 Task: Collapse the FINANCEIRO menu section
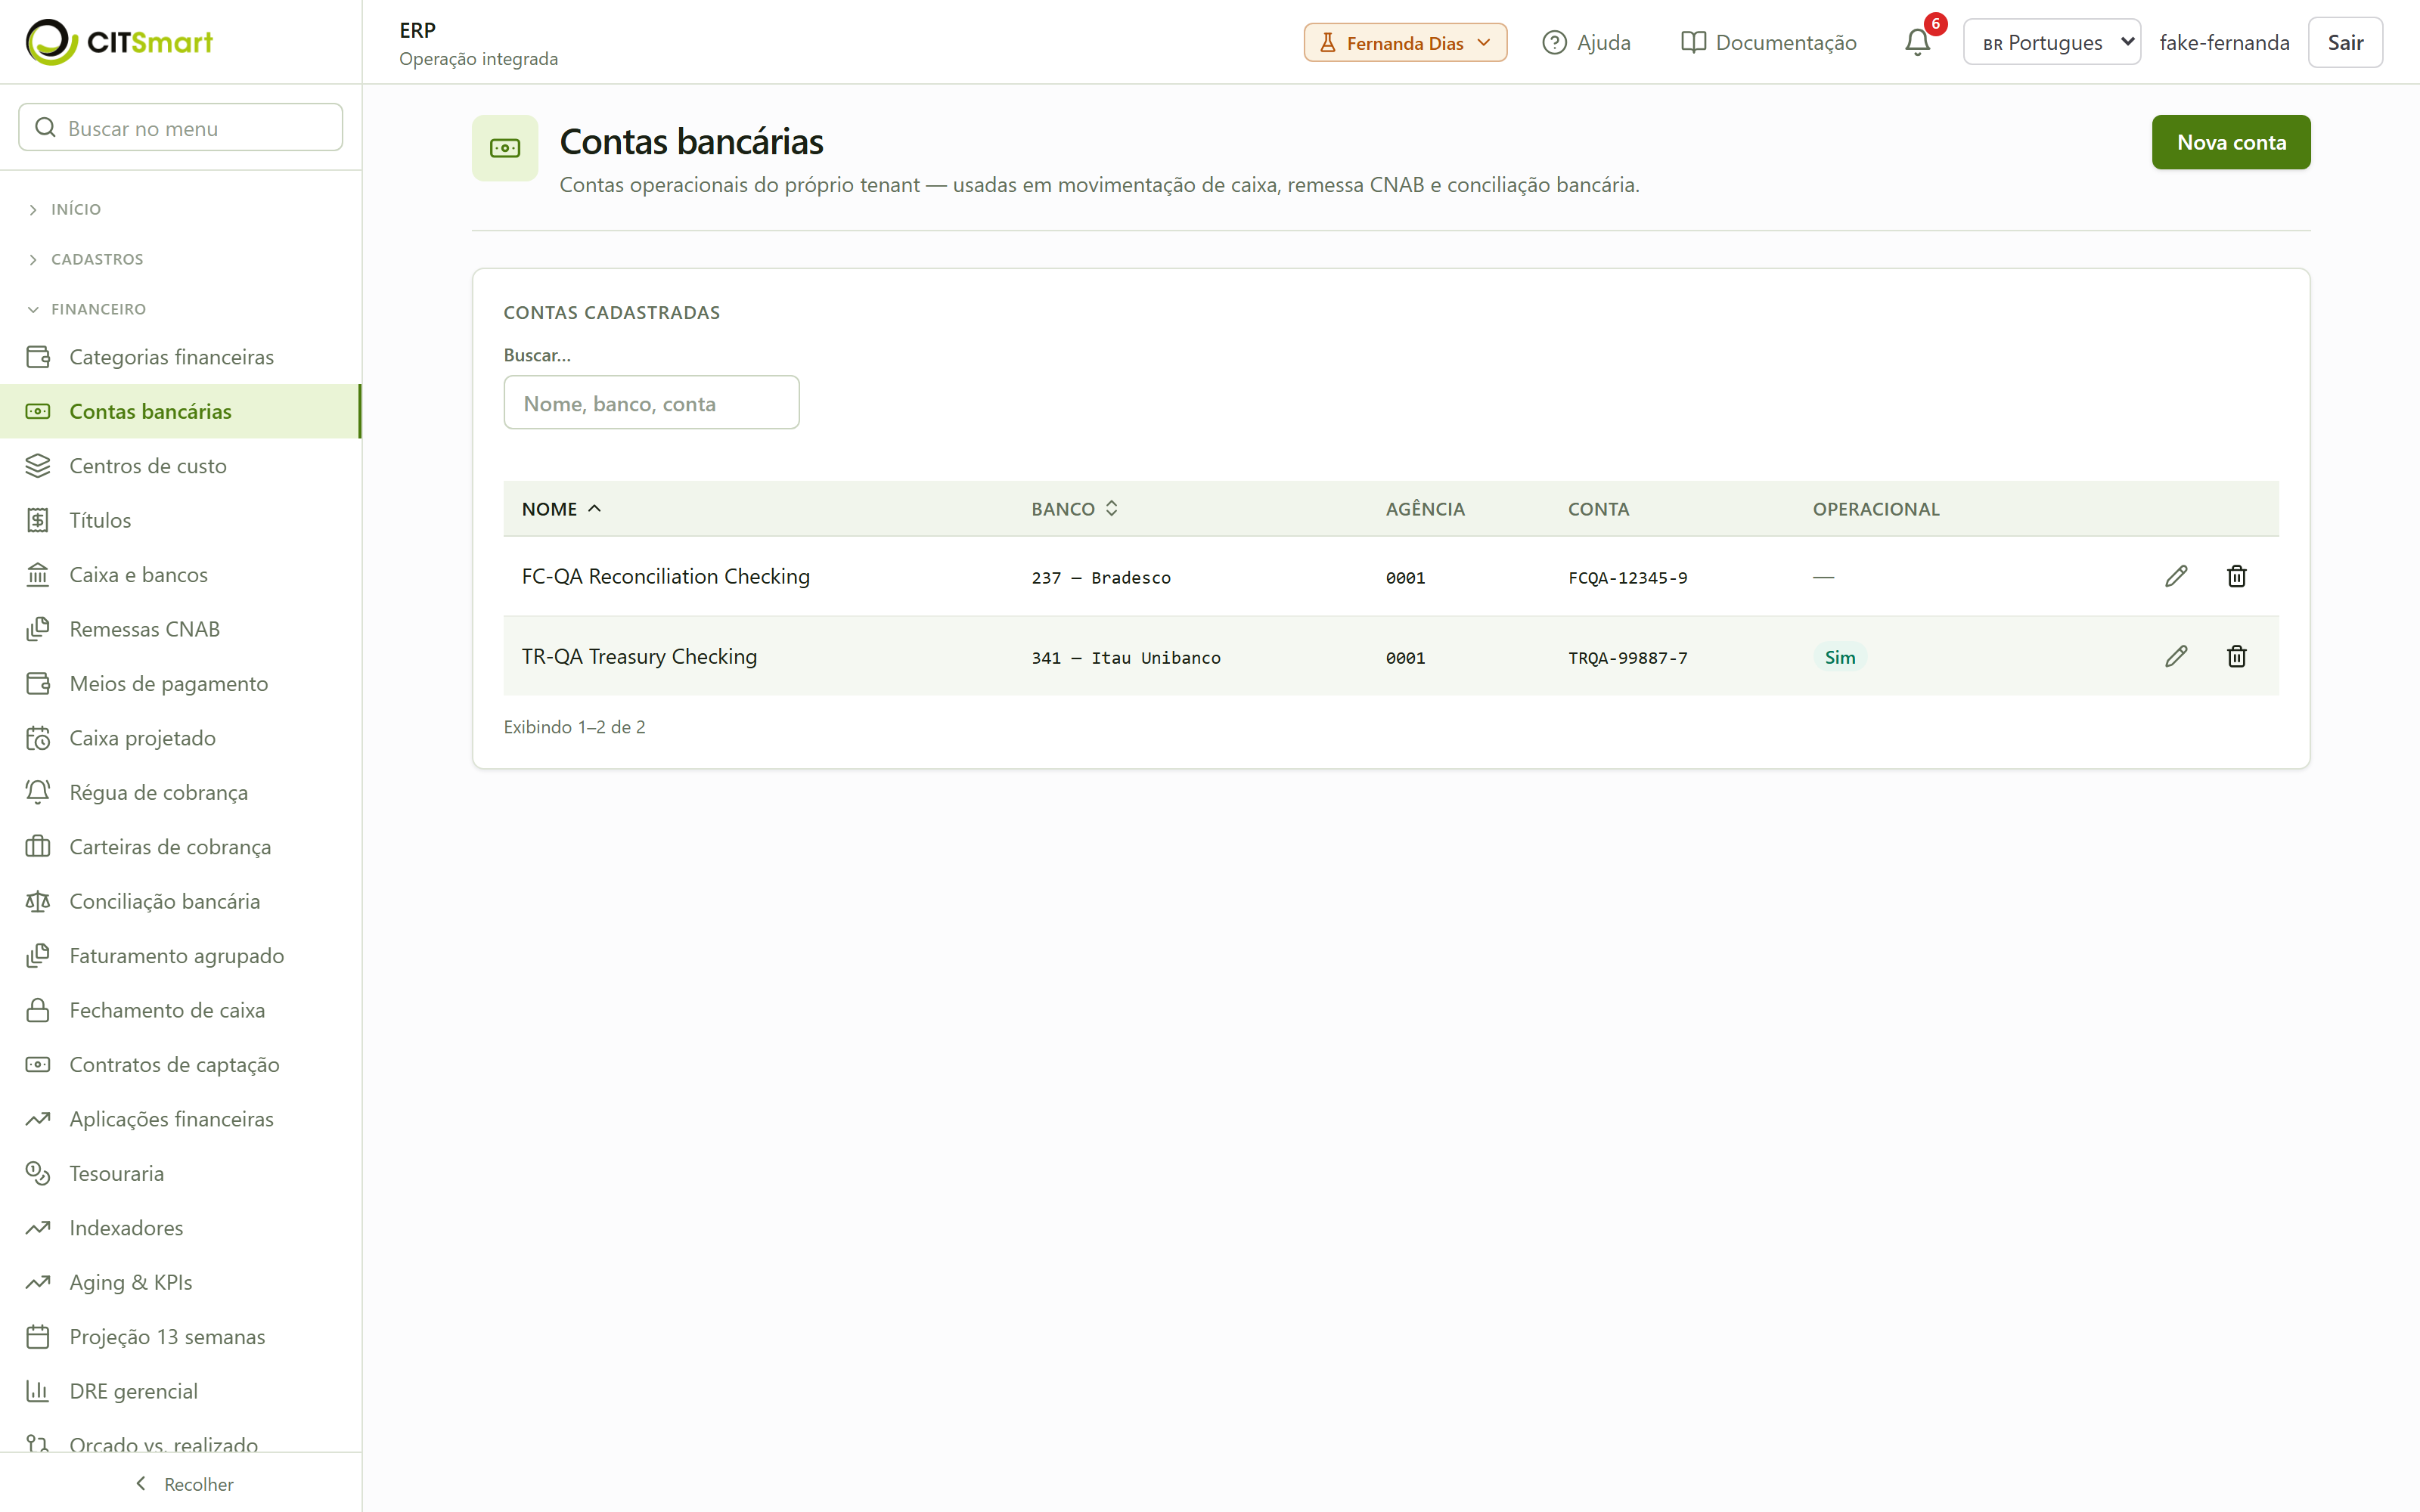[87, 309]
